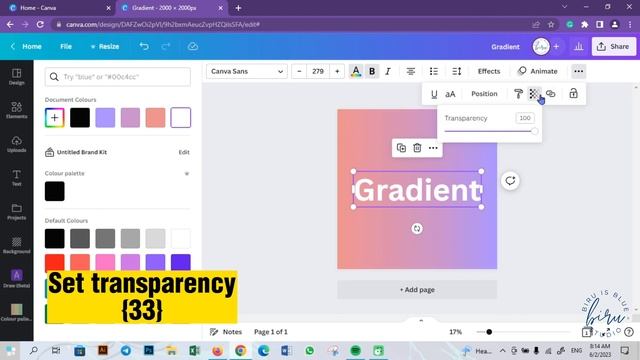This screenshot has width=640, height=360.
Task: Open more options for selected text
Action: tap(433, 148)
